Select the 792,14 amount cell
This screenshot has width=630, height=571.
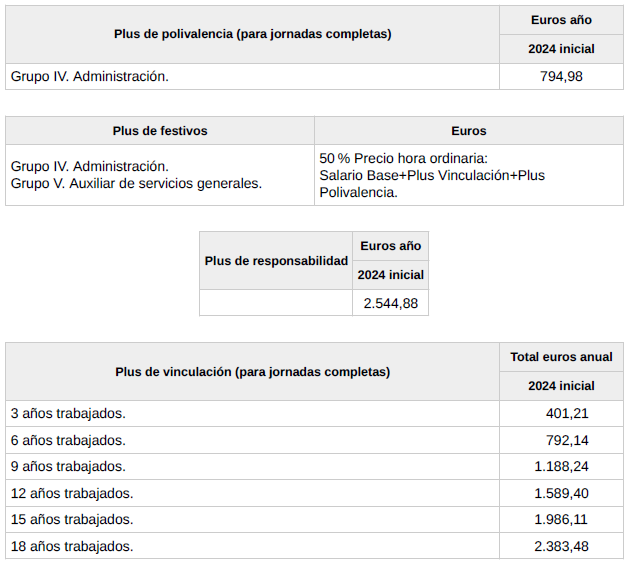567,440
